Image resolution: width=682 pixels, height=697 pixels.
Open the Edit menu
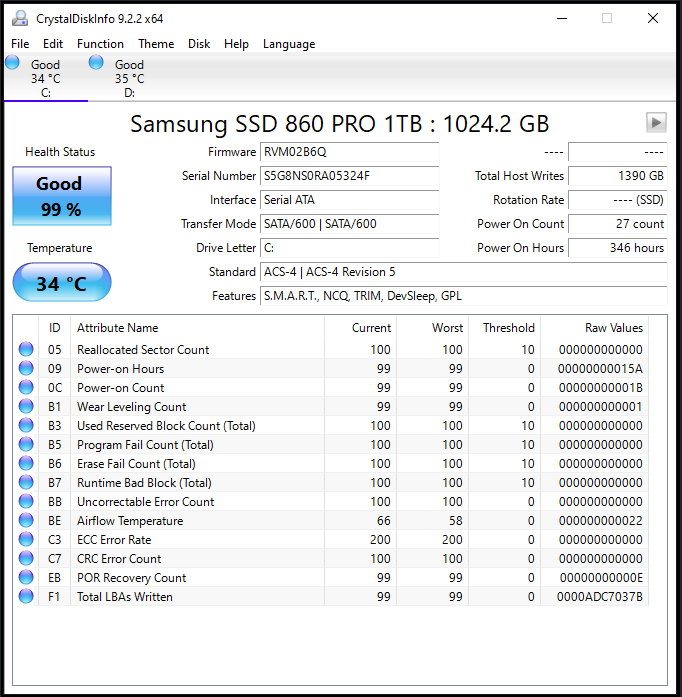pyautogui.click(x=53, y=44)
